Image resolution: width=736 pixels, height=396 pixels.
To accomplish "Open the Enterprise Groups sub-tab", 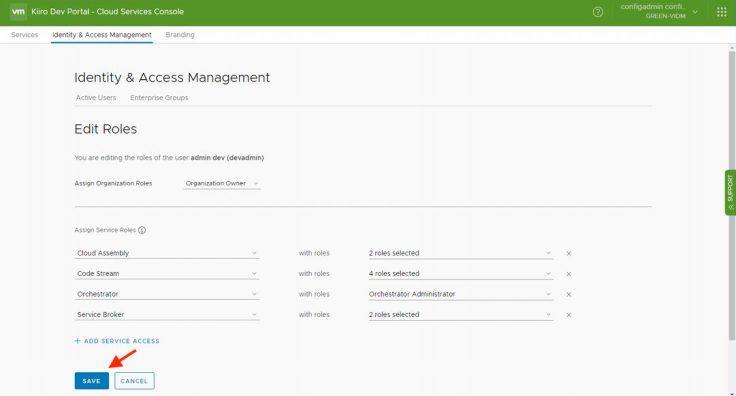I will click(159, 98).
